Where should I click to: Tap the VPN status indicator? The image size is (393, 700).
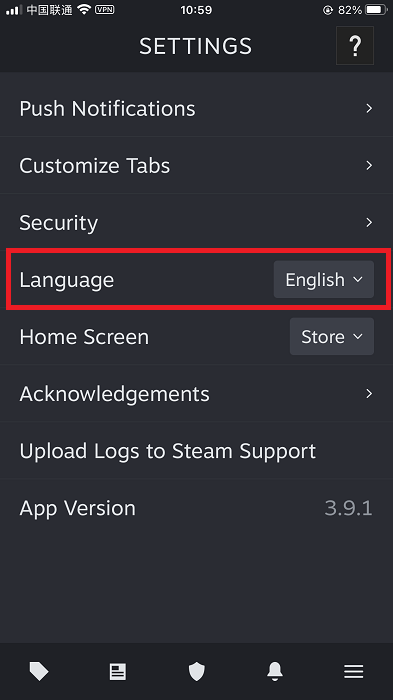click(105, 9)
